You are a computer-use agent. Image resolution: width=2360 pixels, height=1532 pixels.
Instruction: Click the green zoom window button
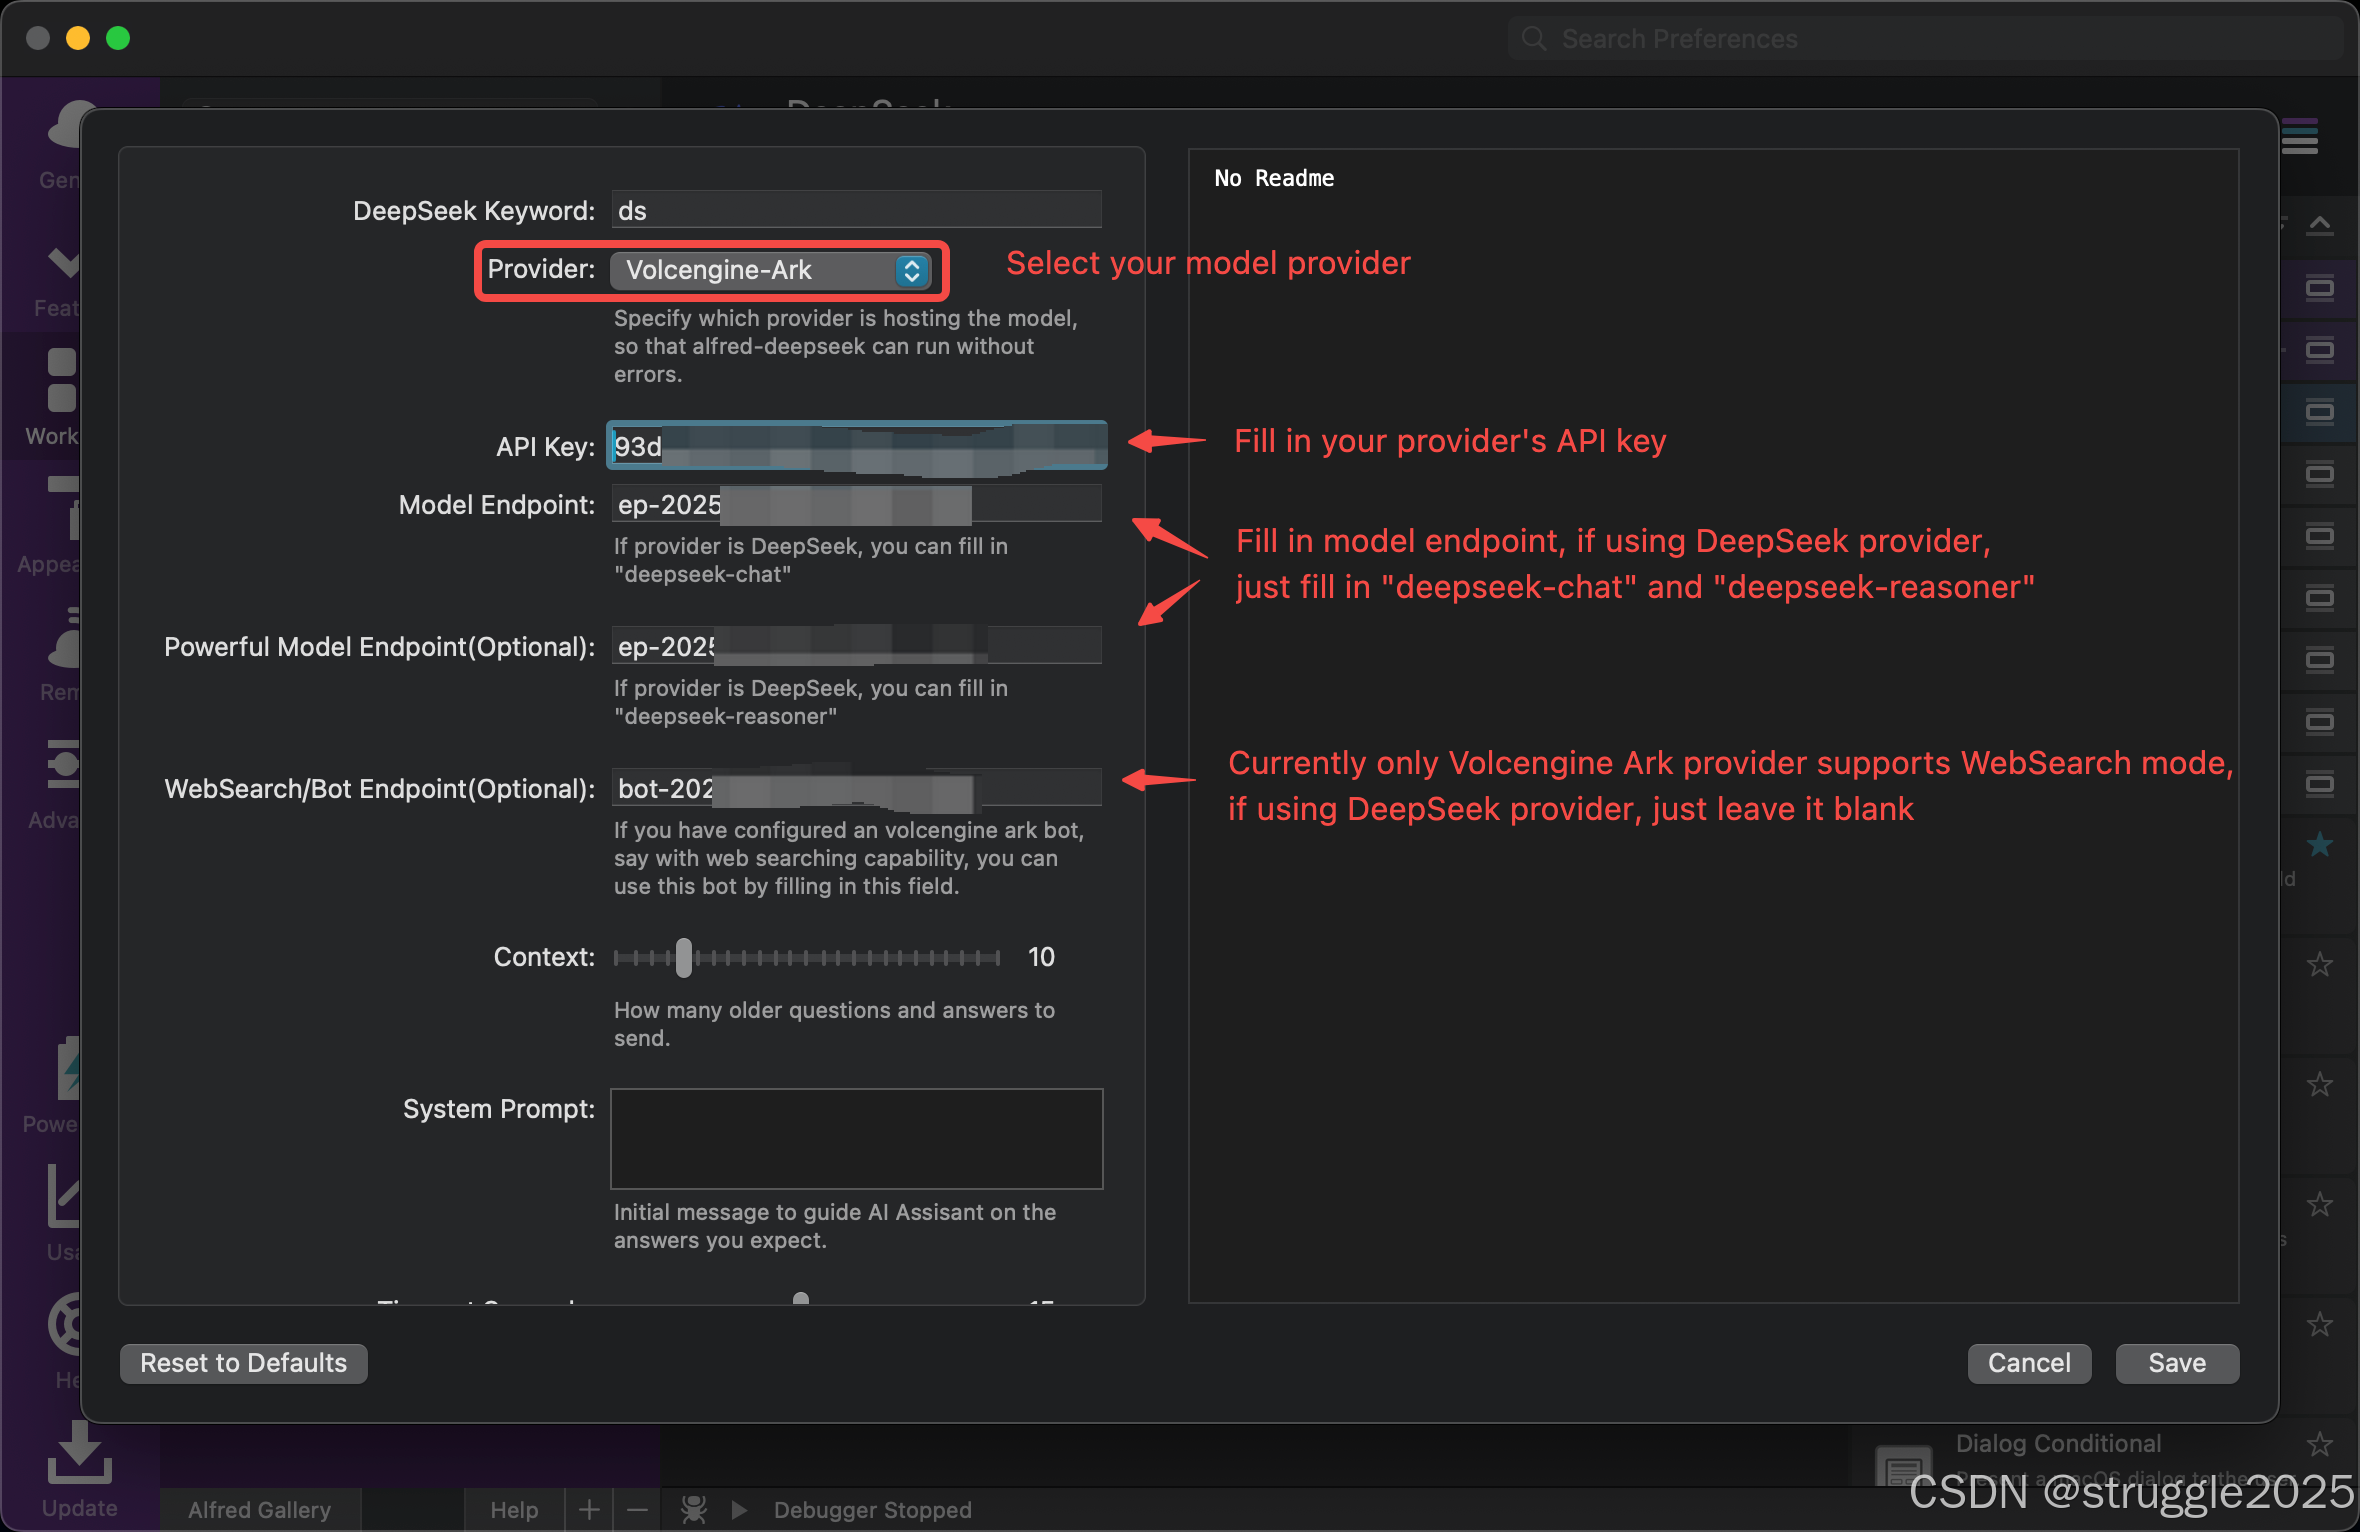pos(118,38)
